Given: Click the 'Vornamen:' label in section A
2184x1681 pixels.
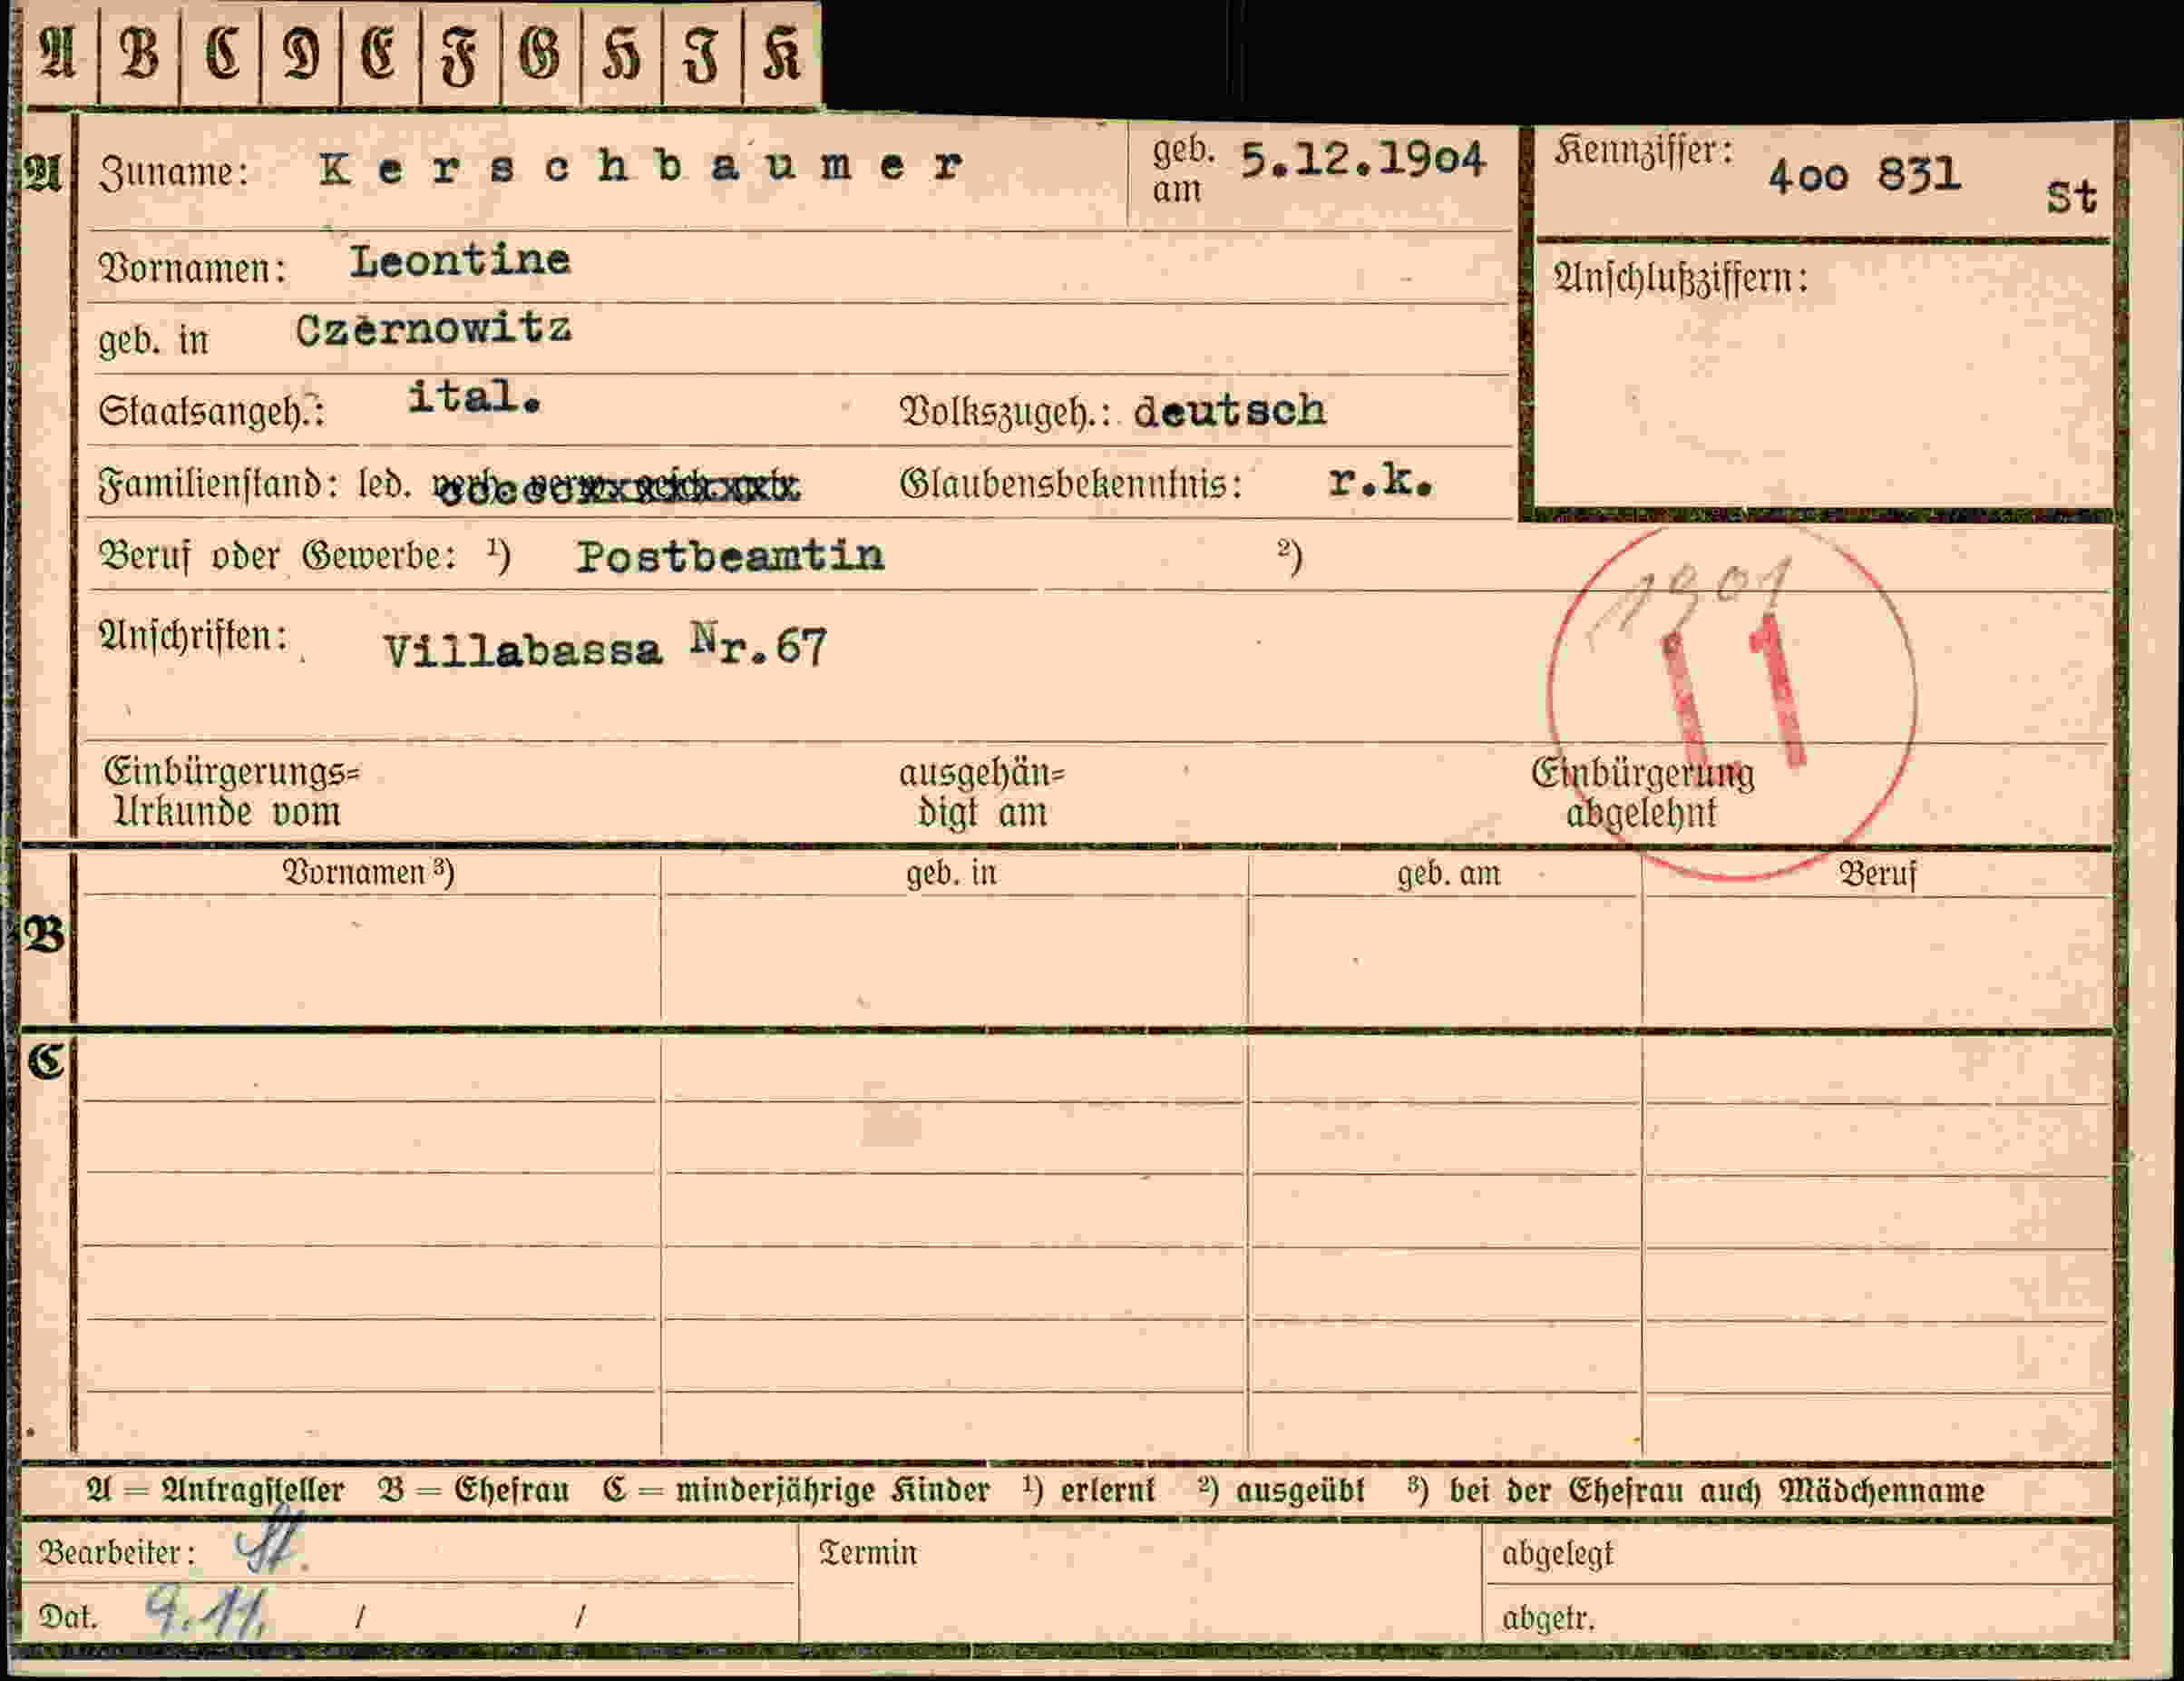Looking at the screenshot, I should click(x=192, y=269).
